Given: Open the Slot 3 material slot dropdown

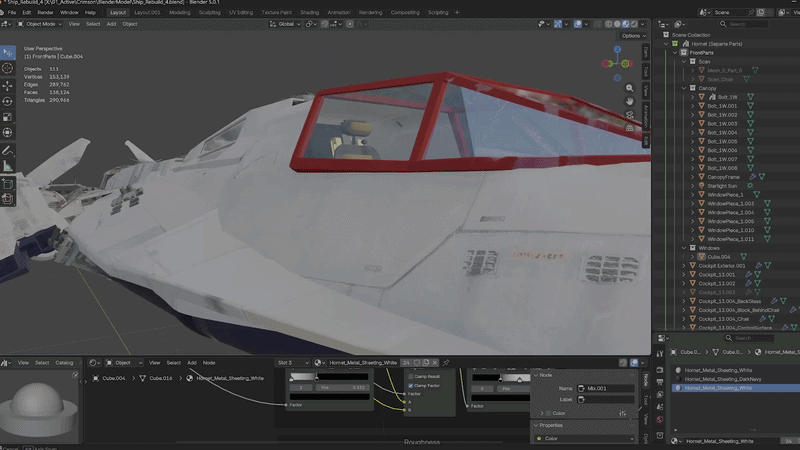Looking at the screenshot, I should click(293, 363).
